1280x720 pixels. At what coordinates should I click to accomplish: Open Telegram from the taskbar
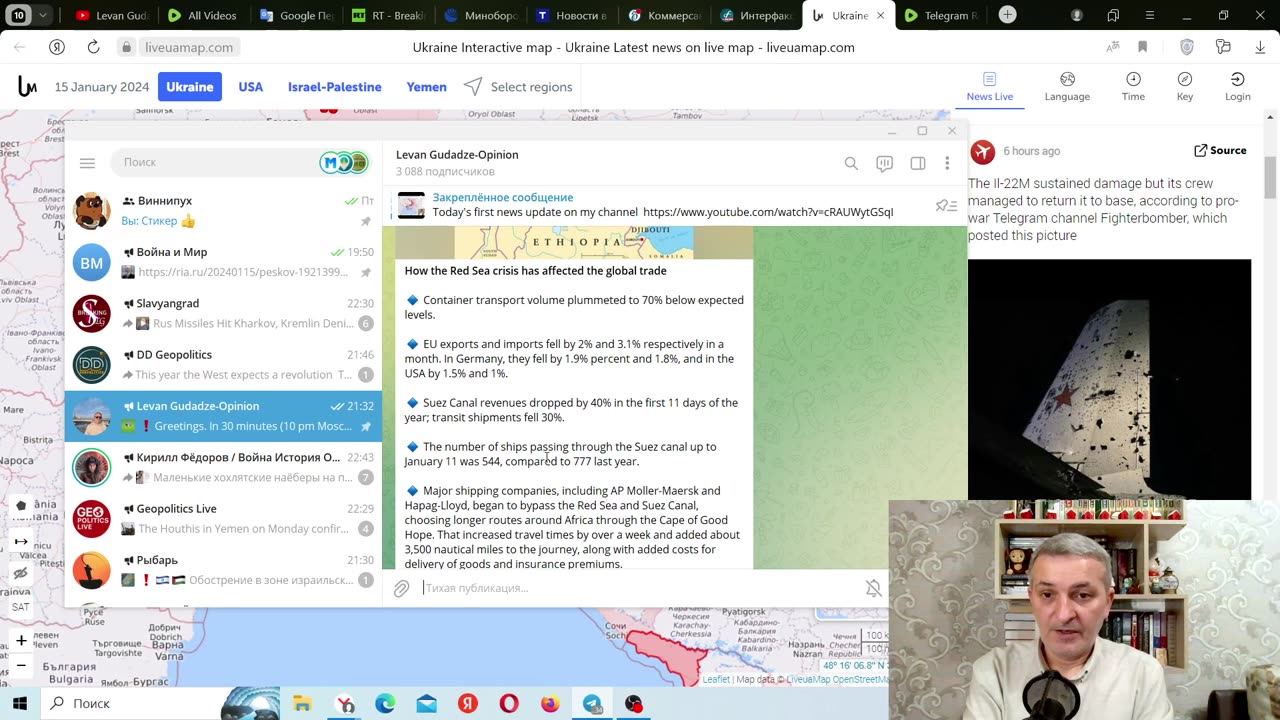coord(592,704)
